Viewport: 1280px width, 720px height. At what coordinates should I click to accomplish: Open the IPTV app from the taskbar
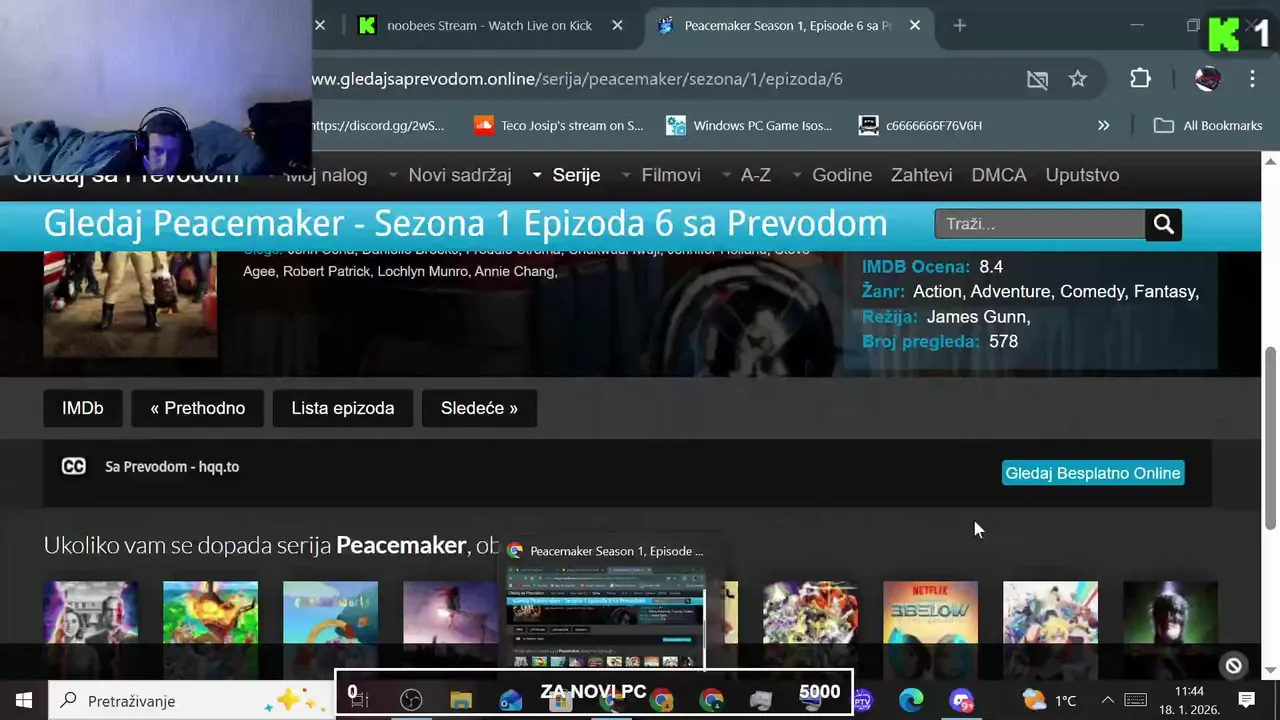click(x=862, y=700)
